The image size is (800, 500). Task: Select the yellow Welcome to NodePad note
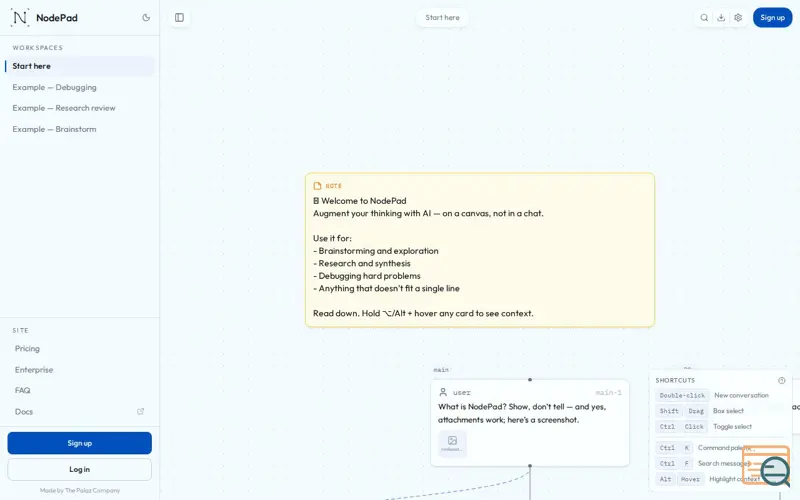(480, 250)
